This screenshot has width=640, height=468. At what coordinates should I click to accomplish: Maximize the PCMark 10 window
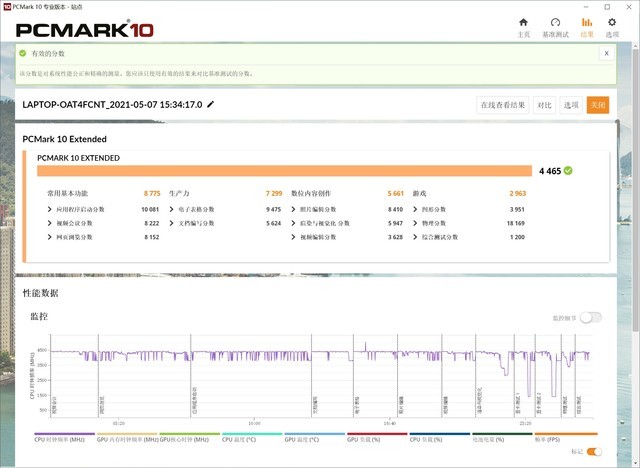[x=607, y=7]
